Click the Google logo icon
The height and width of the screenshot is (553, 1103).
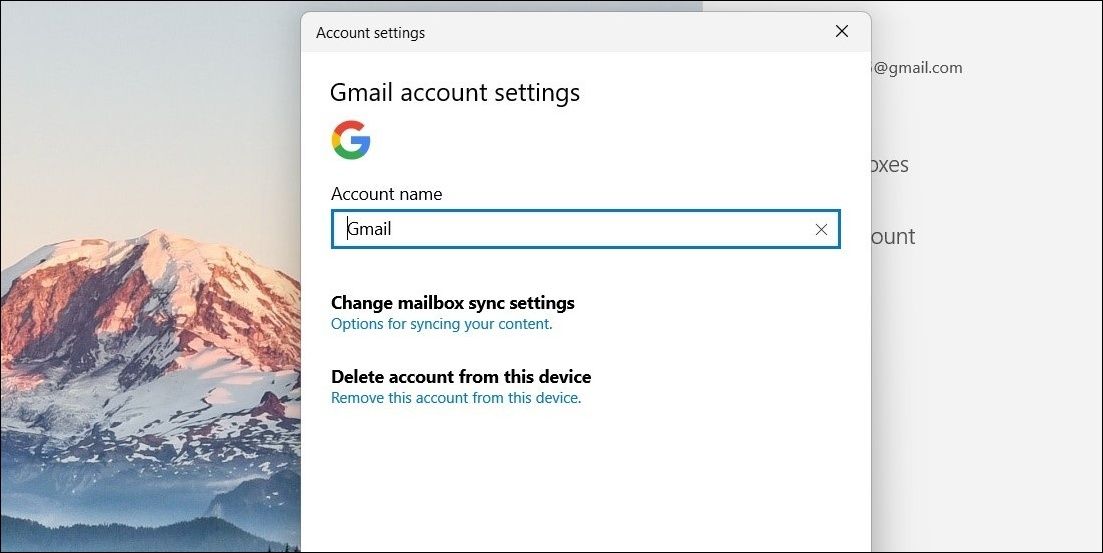tap(351, 140)
